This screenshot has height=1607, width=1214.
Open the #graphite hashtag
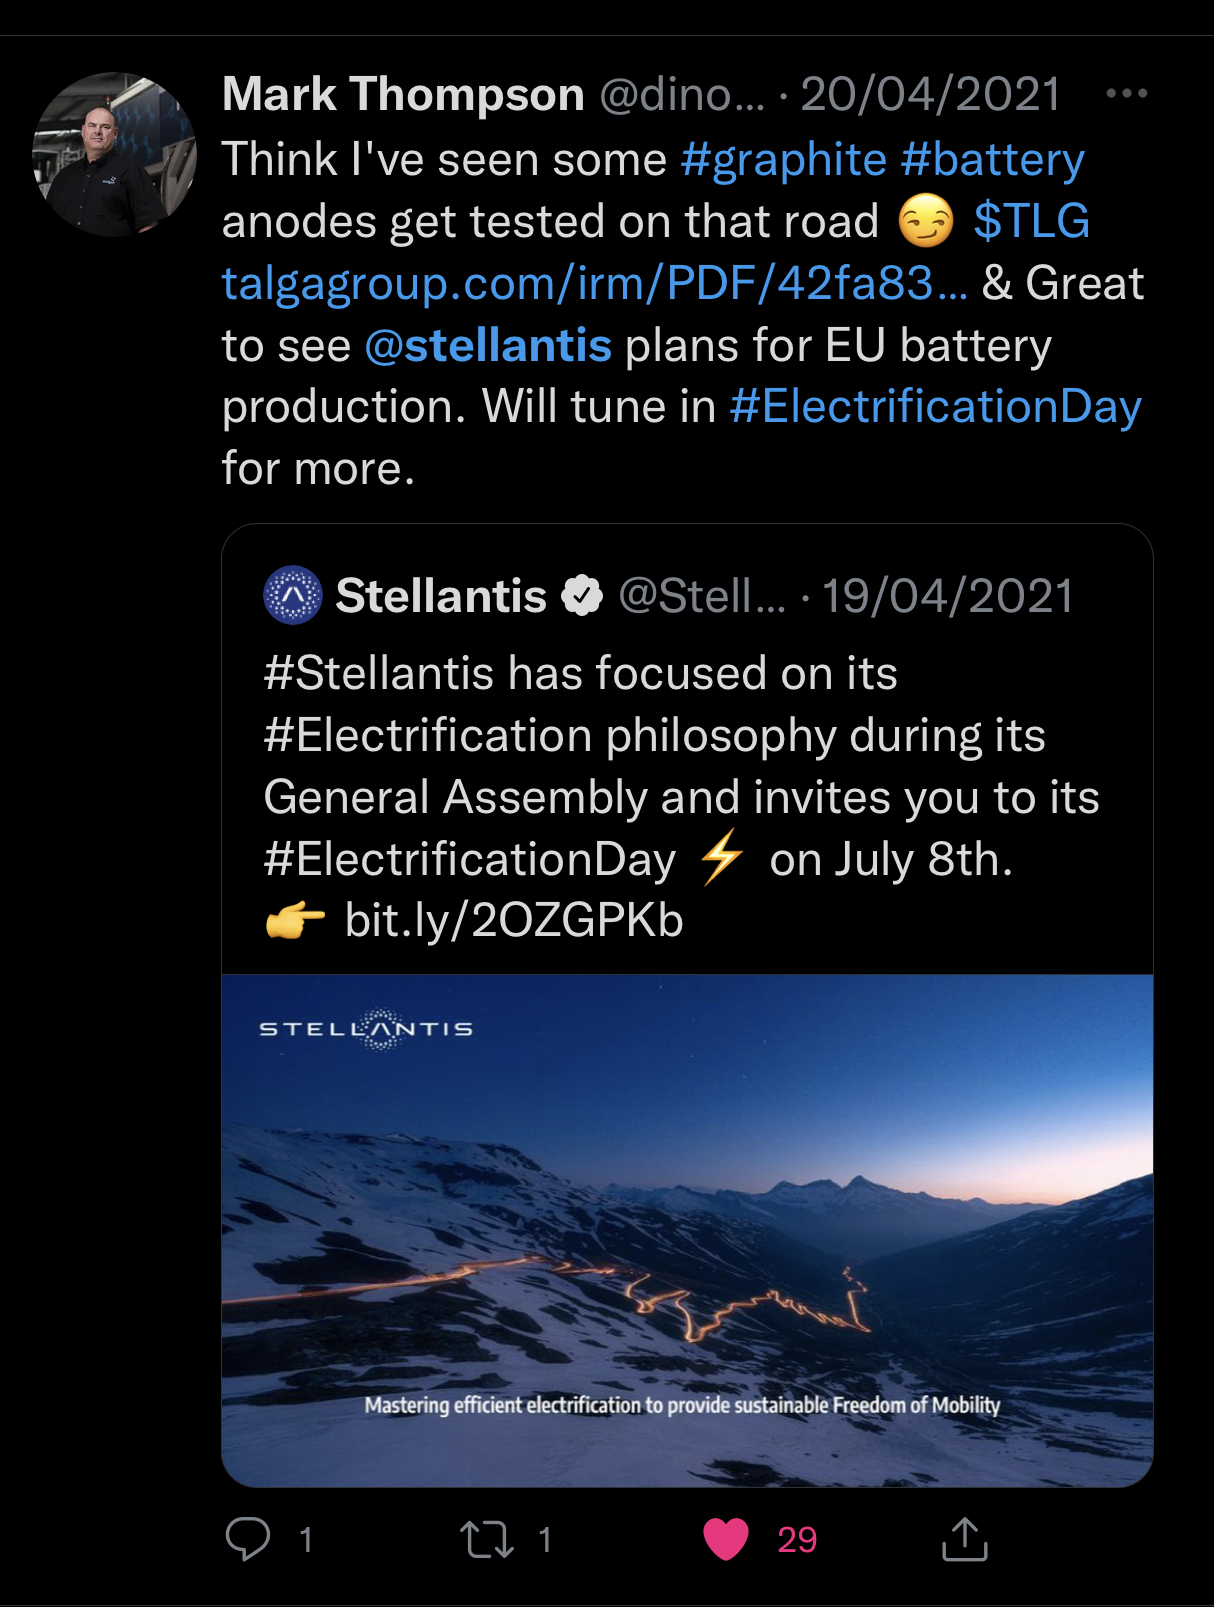coord(783,160)
